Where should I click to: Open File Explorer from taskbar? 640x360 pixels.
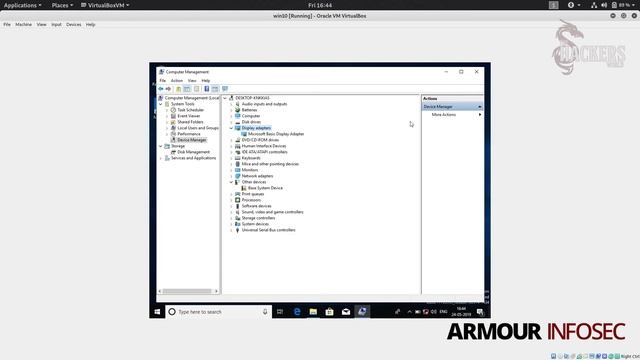coord(313,312)
